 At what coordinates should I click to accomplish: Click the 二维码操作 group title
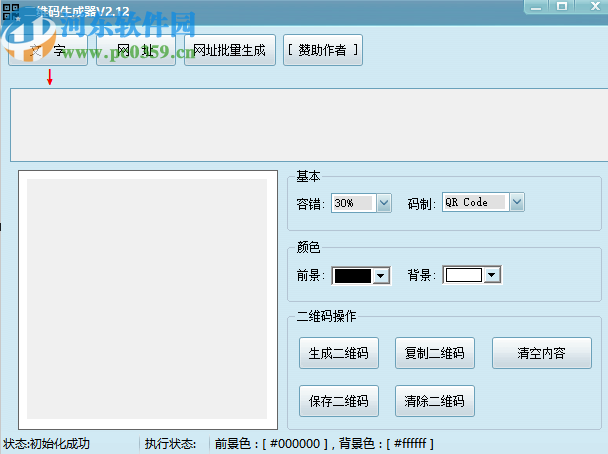(x=326, y=316)
